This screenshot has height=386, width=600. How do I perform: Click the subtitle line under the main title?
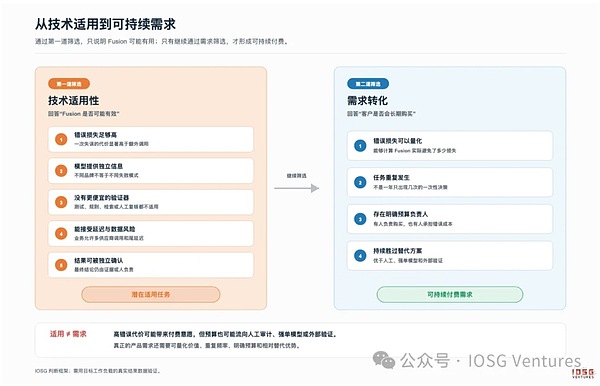click(161, 41)
